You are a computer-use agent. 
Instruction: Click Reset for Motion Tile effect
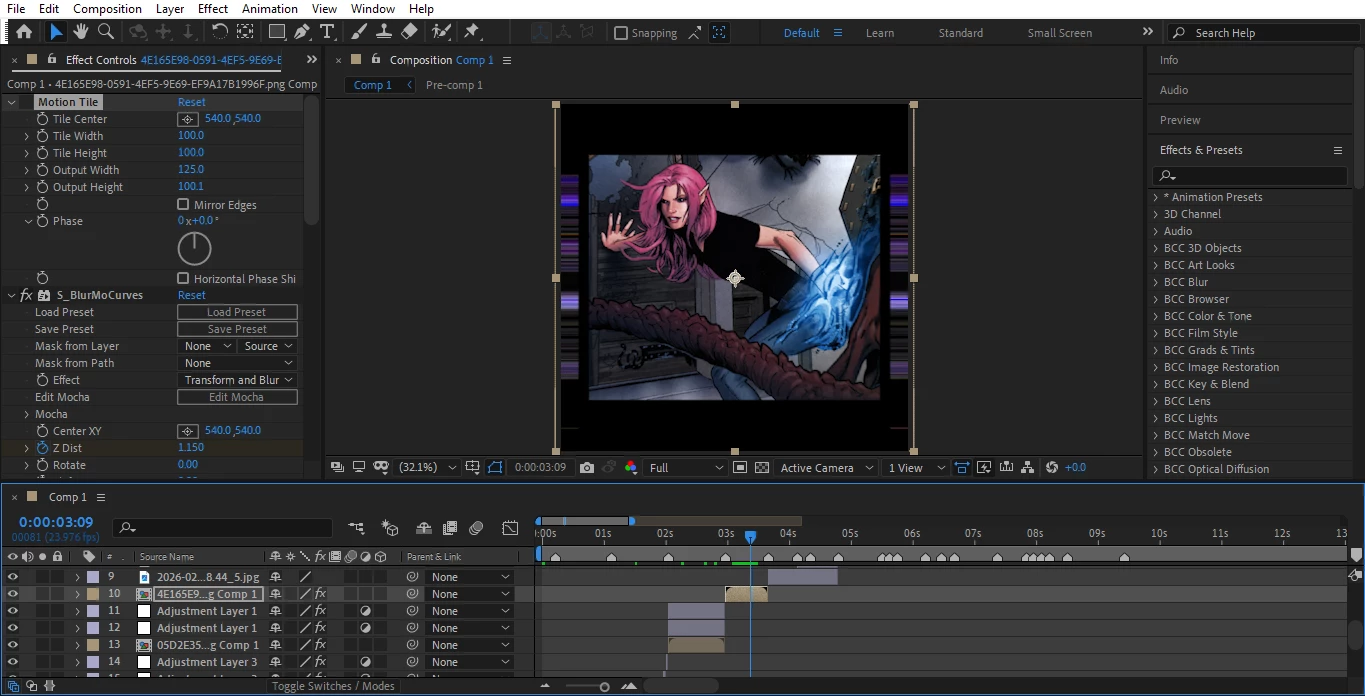click(x=192, y=102)
